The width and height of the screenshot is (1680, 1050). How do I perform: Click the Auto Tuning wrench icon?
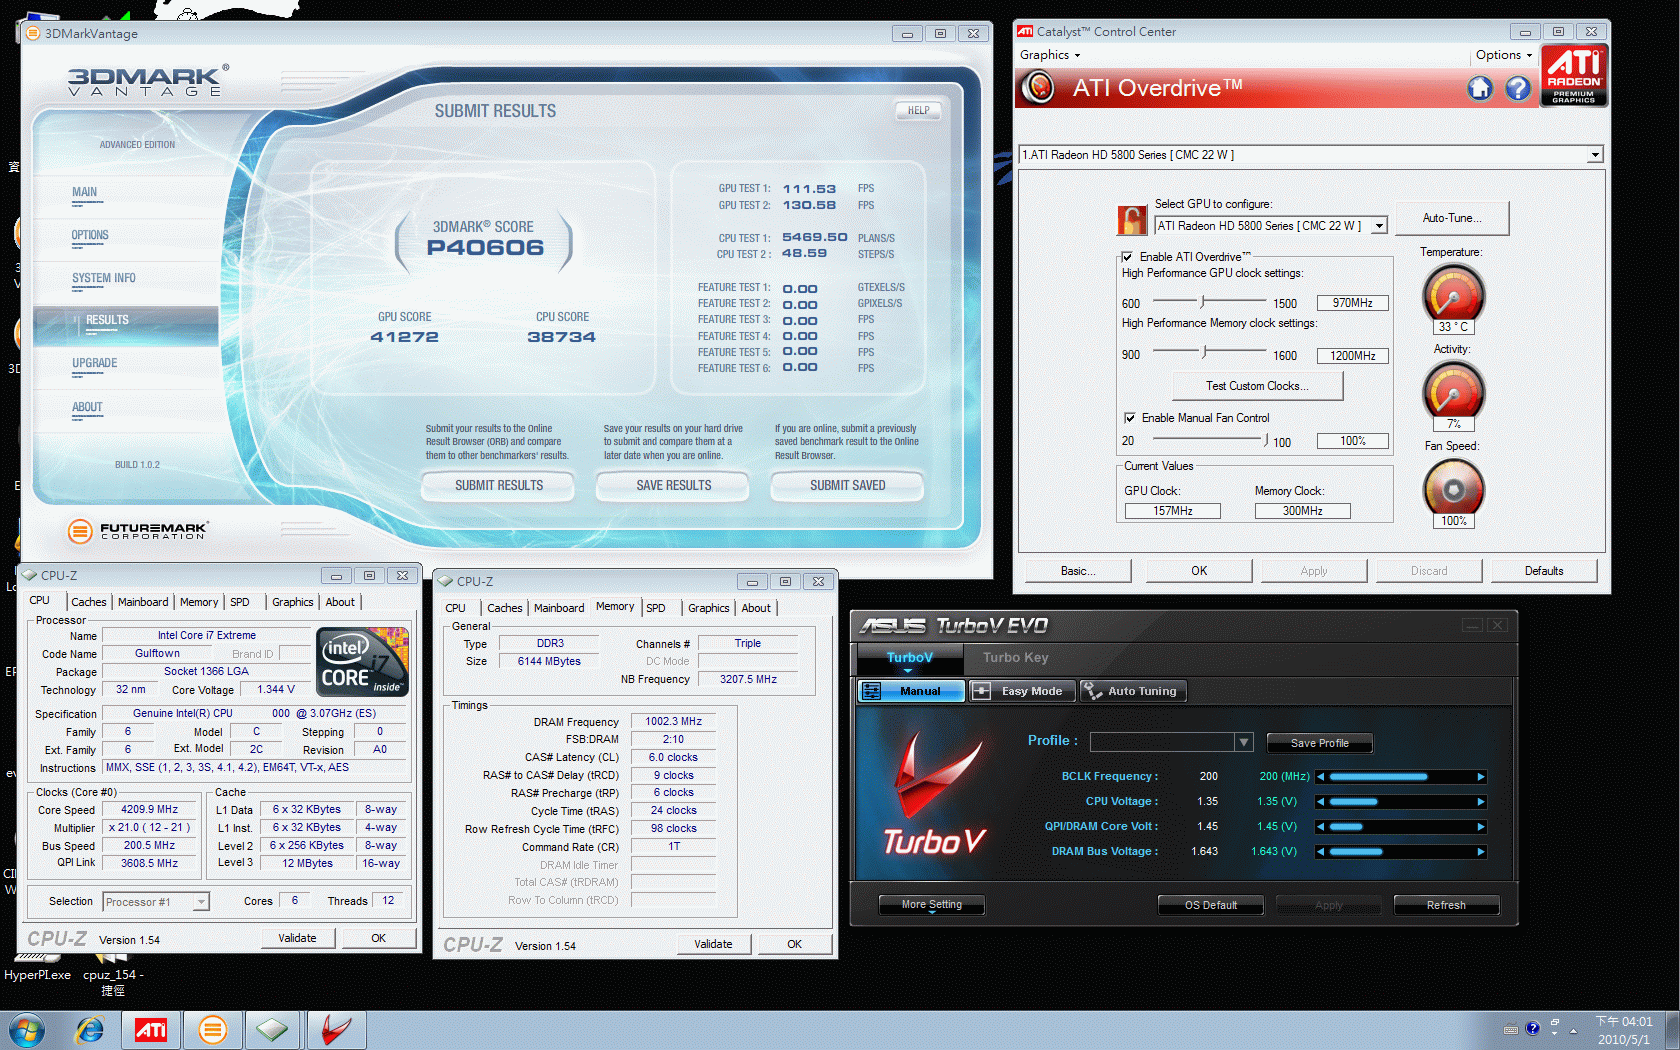point(1091,691)
